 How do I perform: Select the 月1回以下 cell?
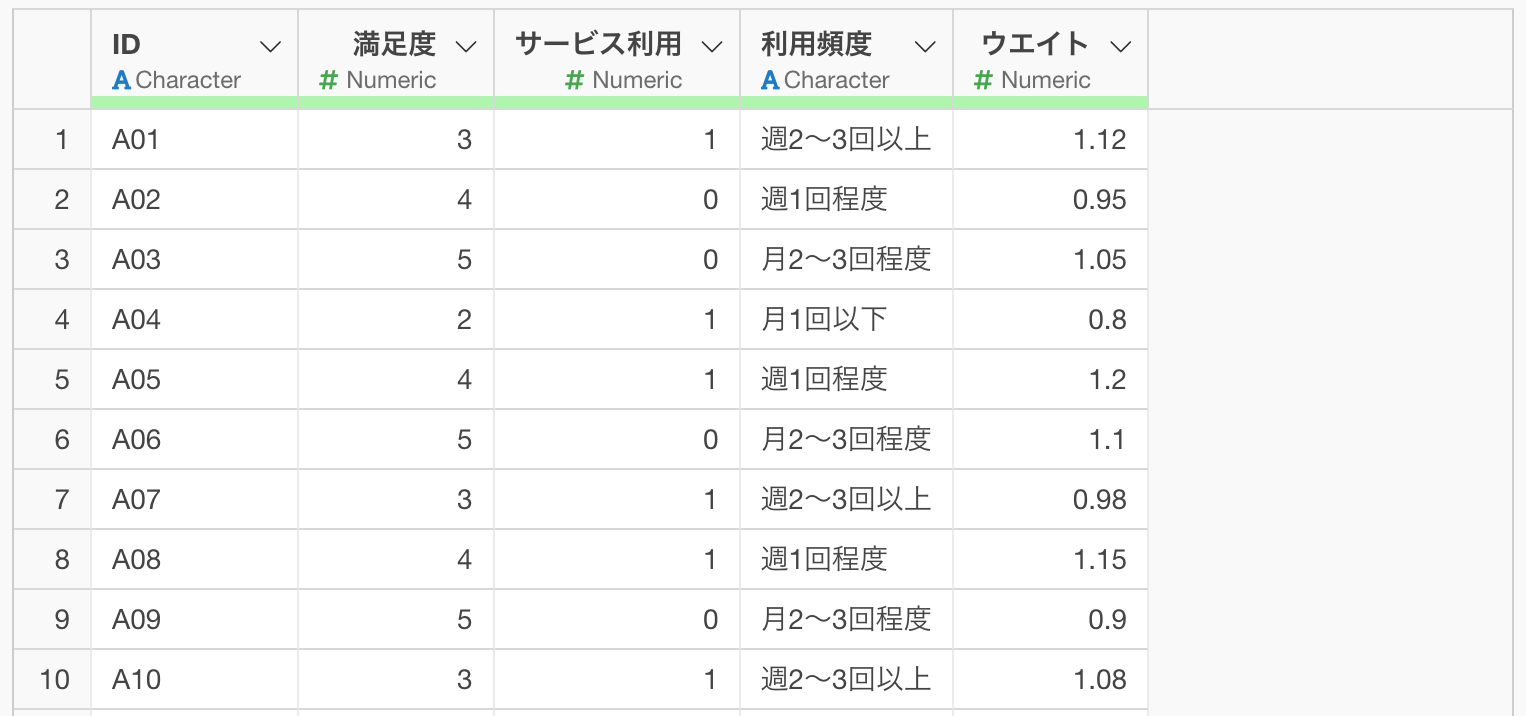coord(824,320)
